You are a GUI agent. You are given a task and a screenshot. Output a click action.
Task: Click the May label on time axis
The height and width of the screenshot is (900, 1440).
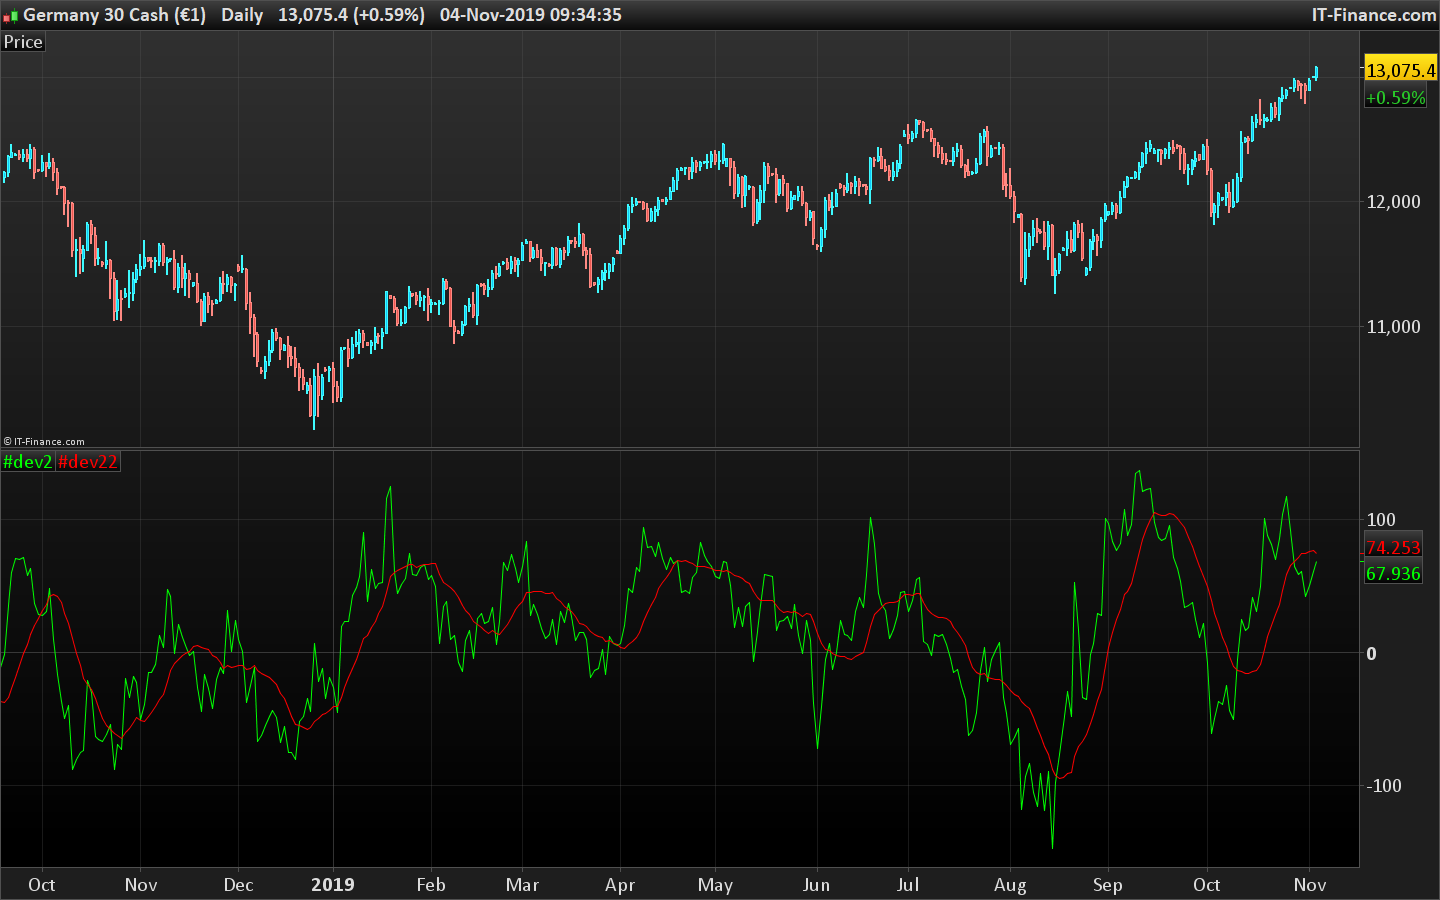[x=715, y=884]
